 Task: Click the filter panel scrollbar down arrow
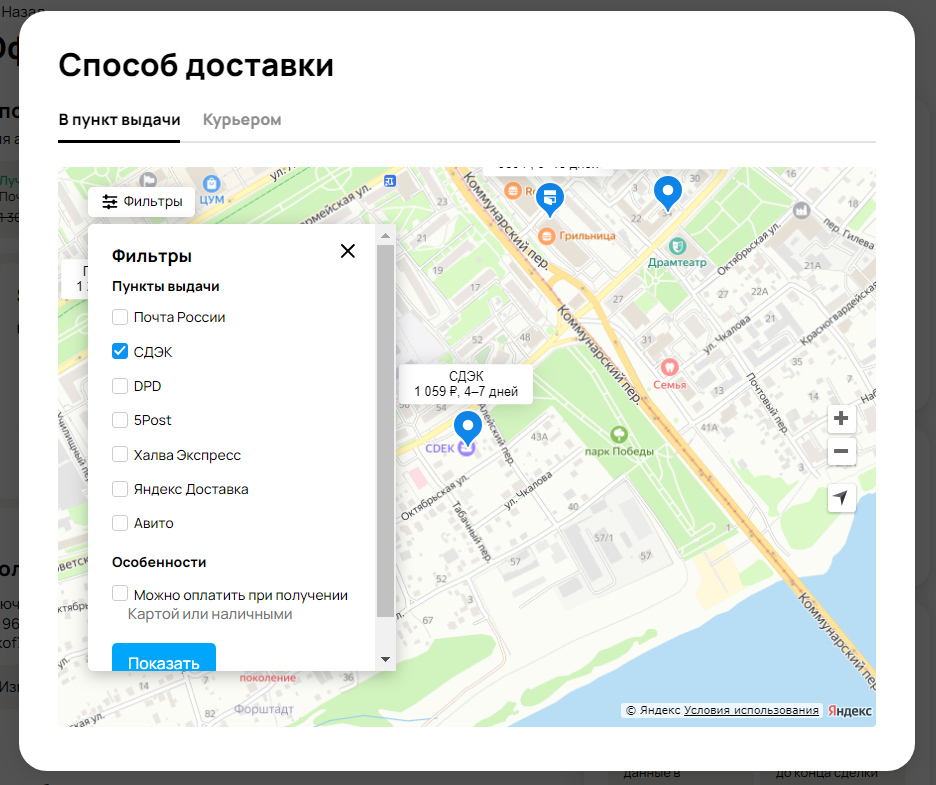point(386,660)
